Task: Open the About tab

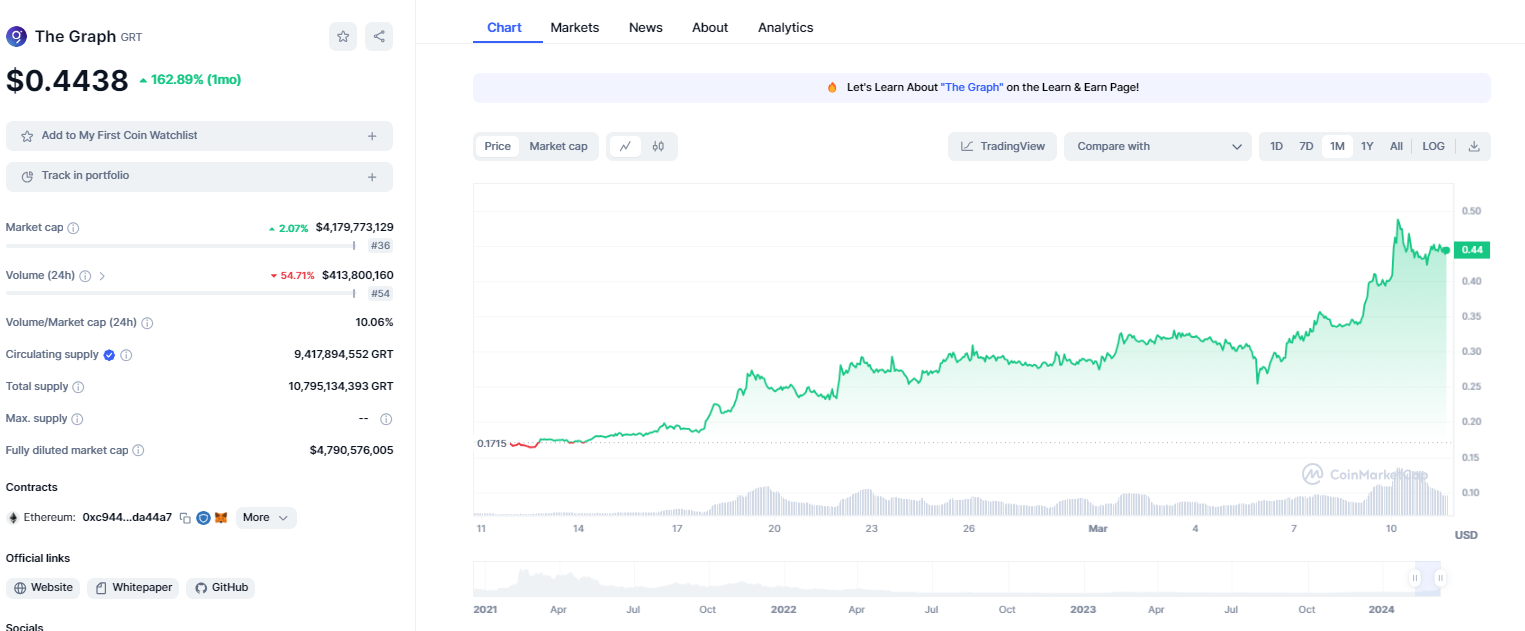Action: point(710,27)
